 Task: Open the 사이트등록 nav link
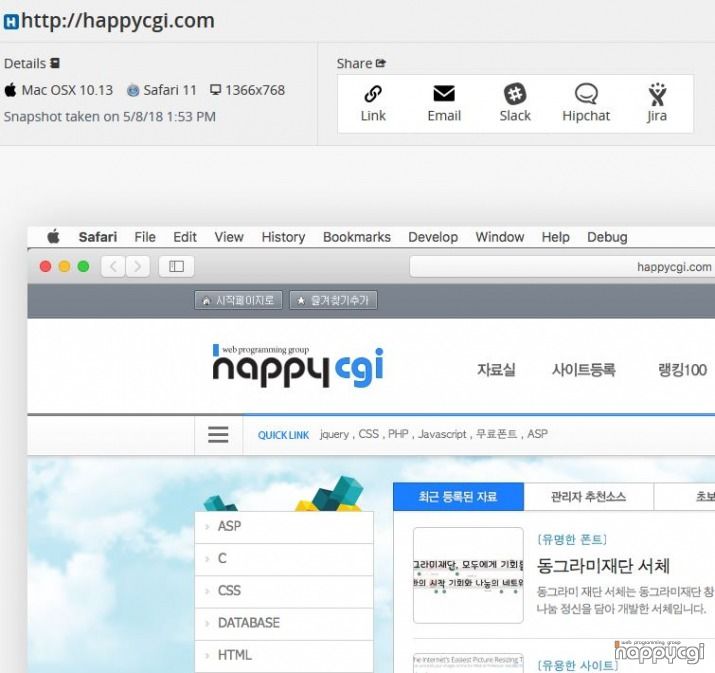tap(584, 370)
